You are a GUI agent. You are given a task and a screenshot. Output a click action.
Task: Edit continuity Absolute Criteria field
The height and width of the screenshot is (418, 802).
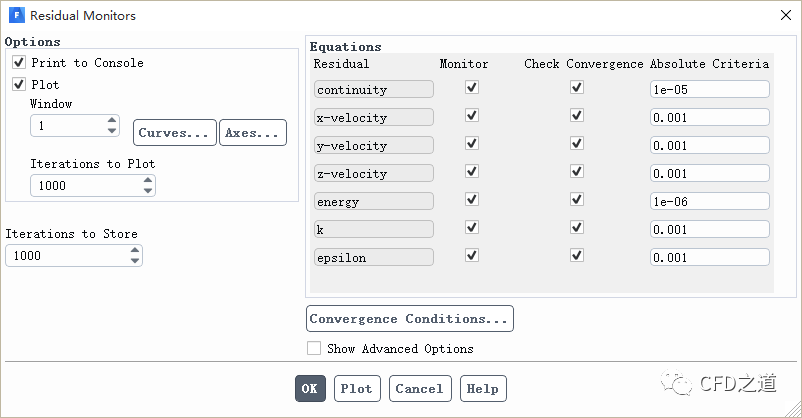coord(709,89)
